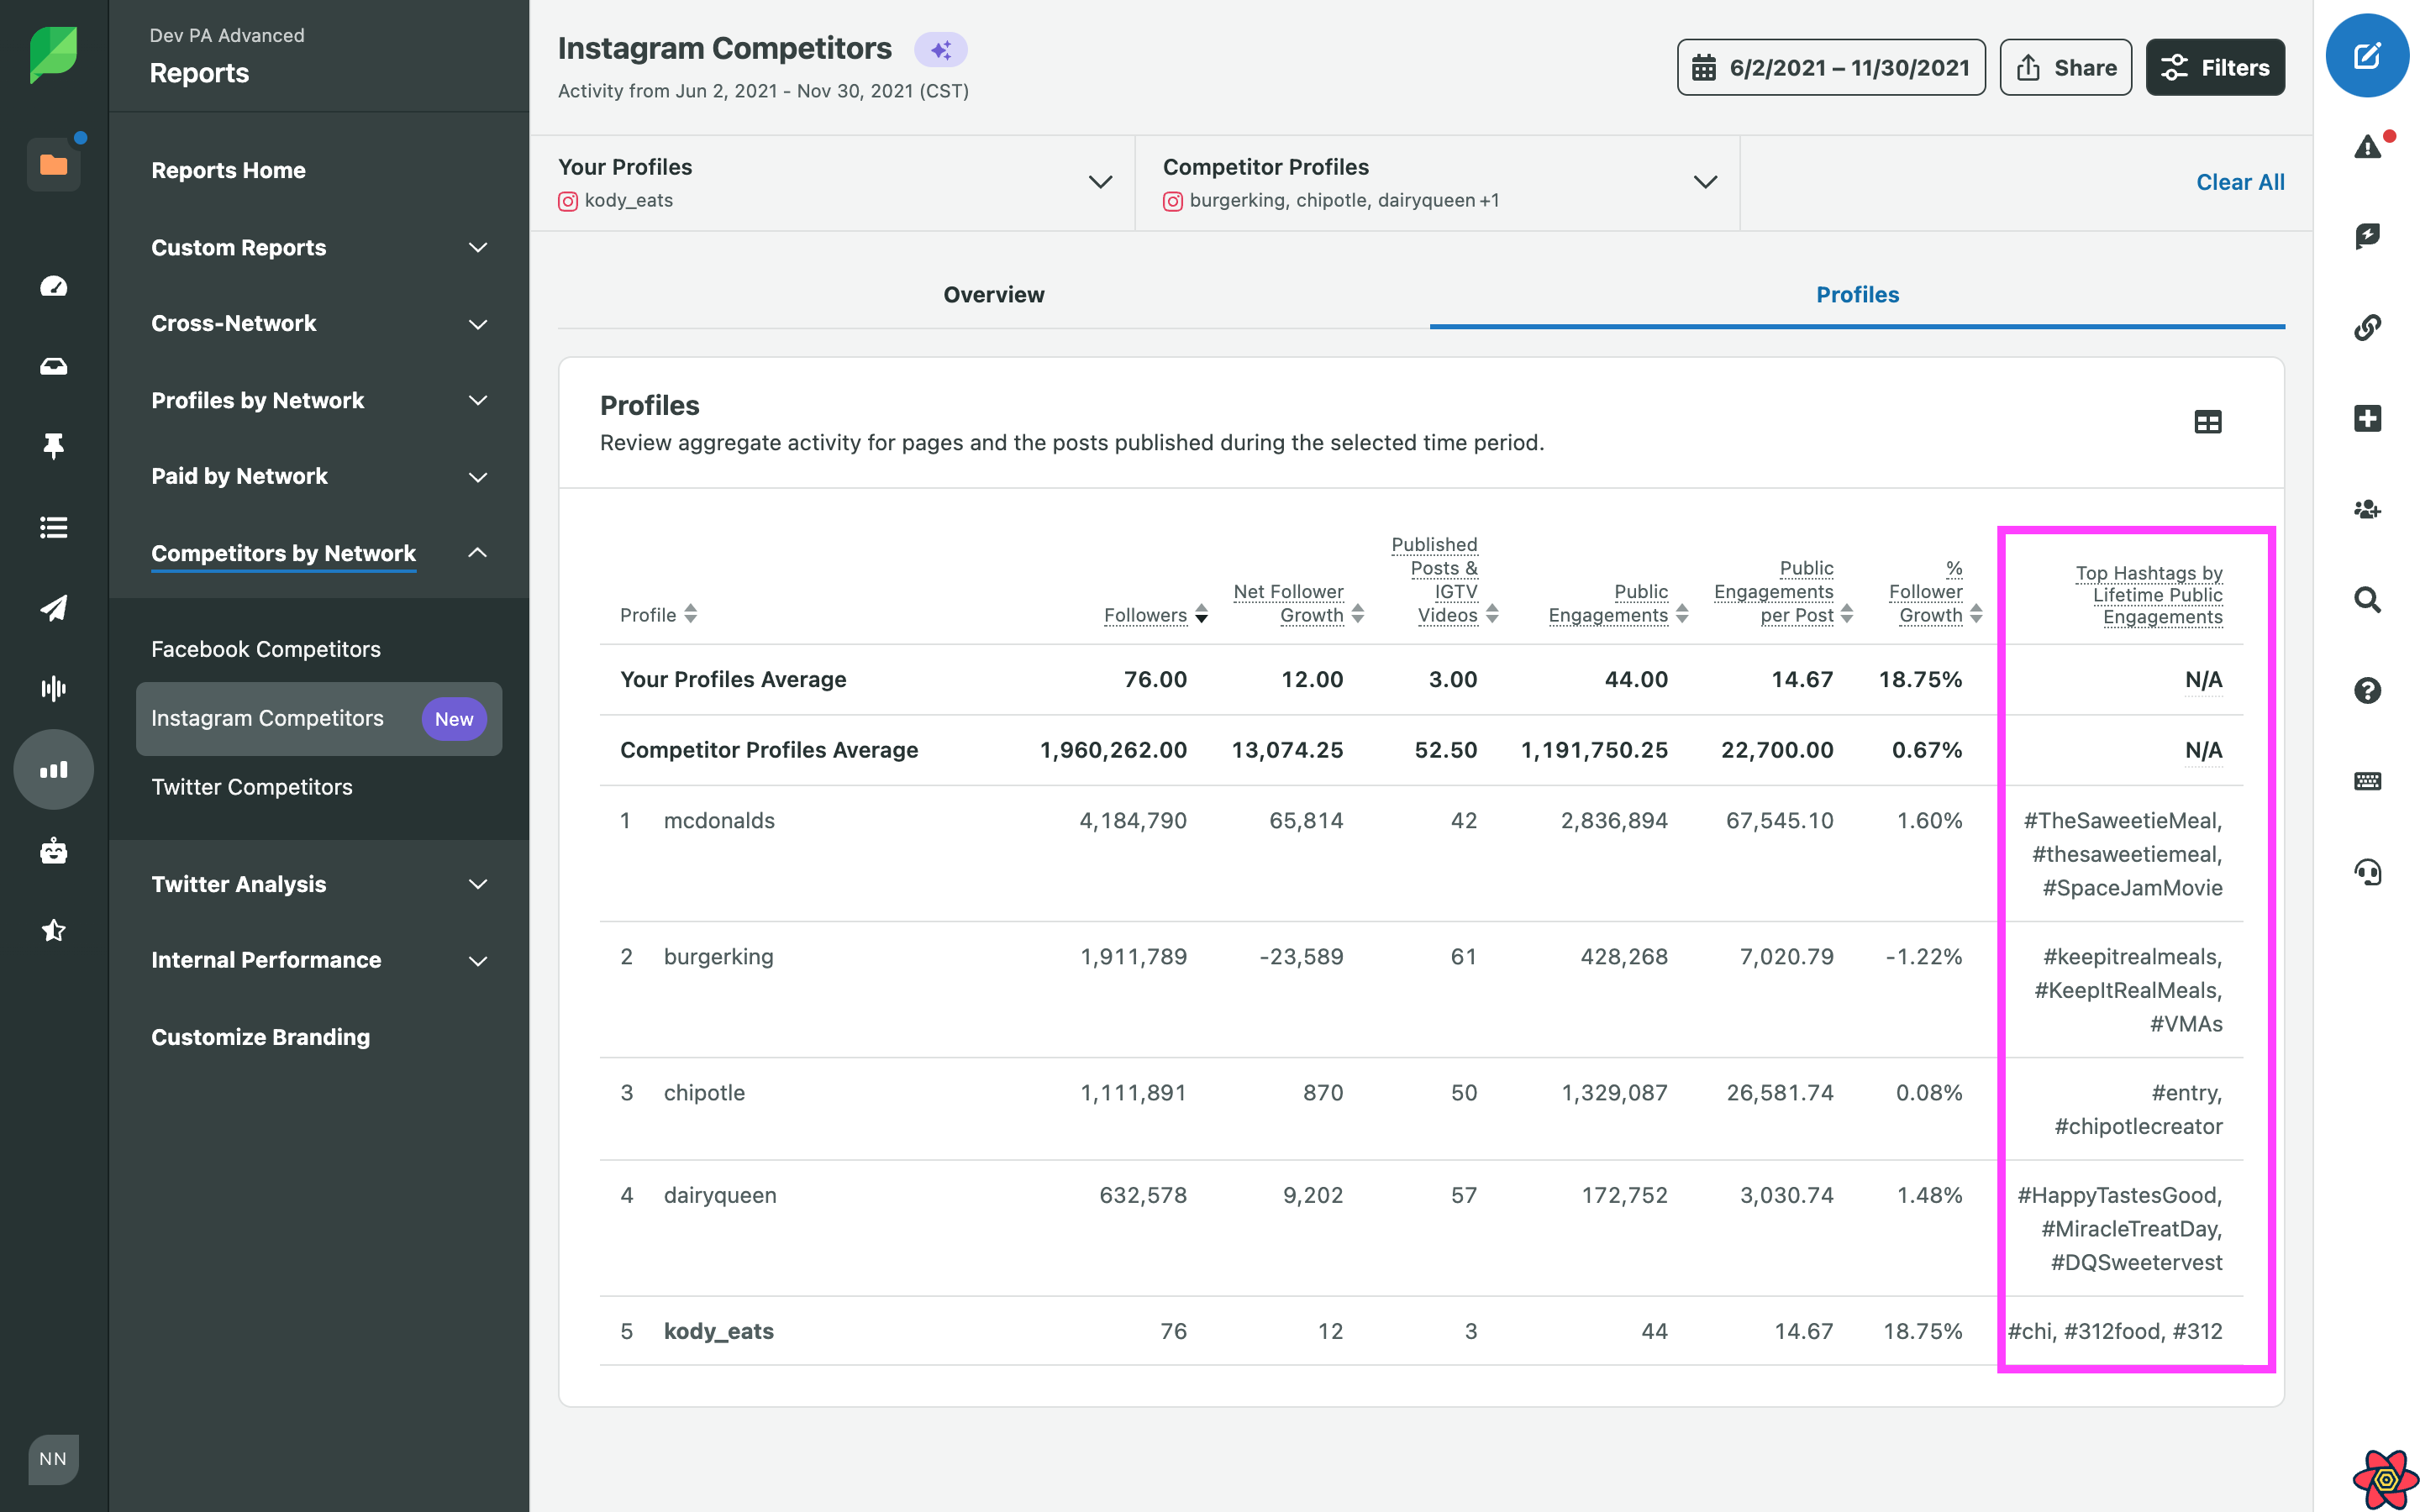Click the pin icon in left rail
The height and width of the screenshot is (1512, 2420).
(x=53, y=446)
